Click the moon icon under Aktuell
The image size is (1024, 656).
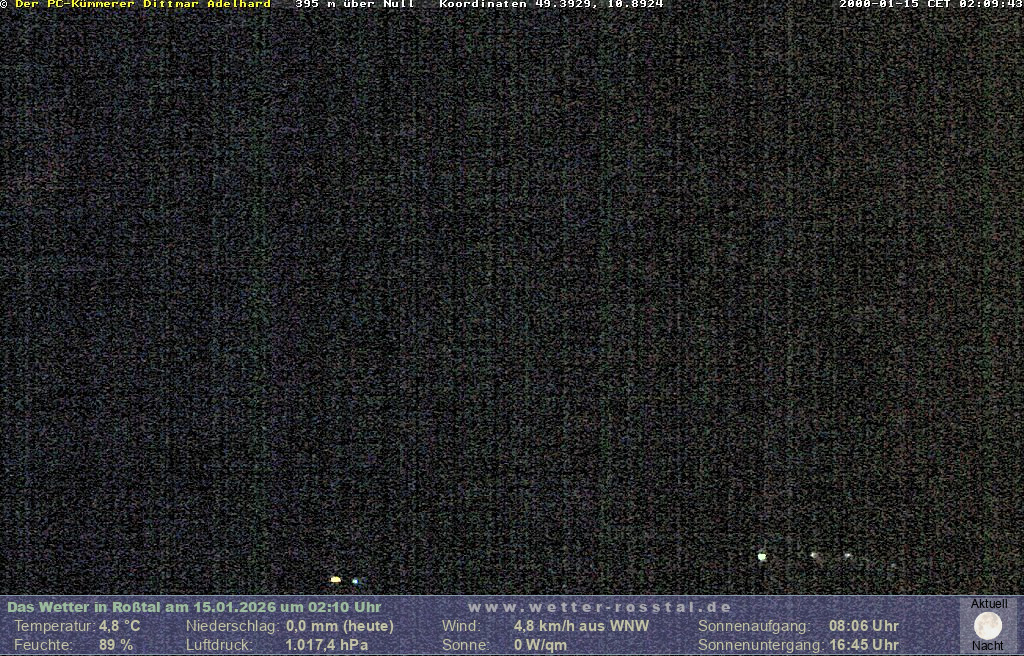pyautogui.click(x=988, y=625)
